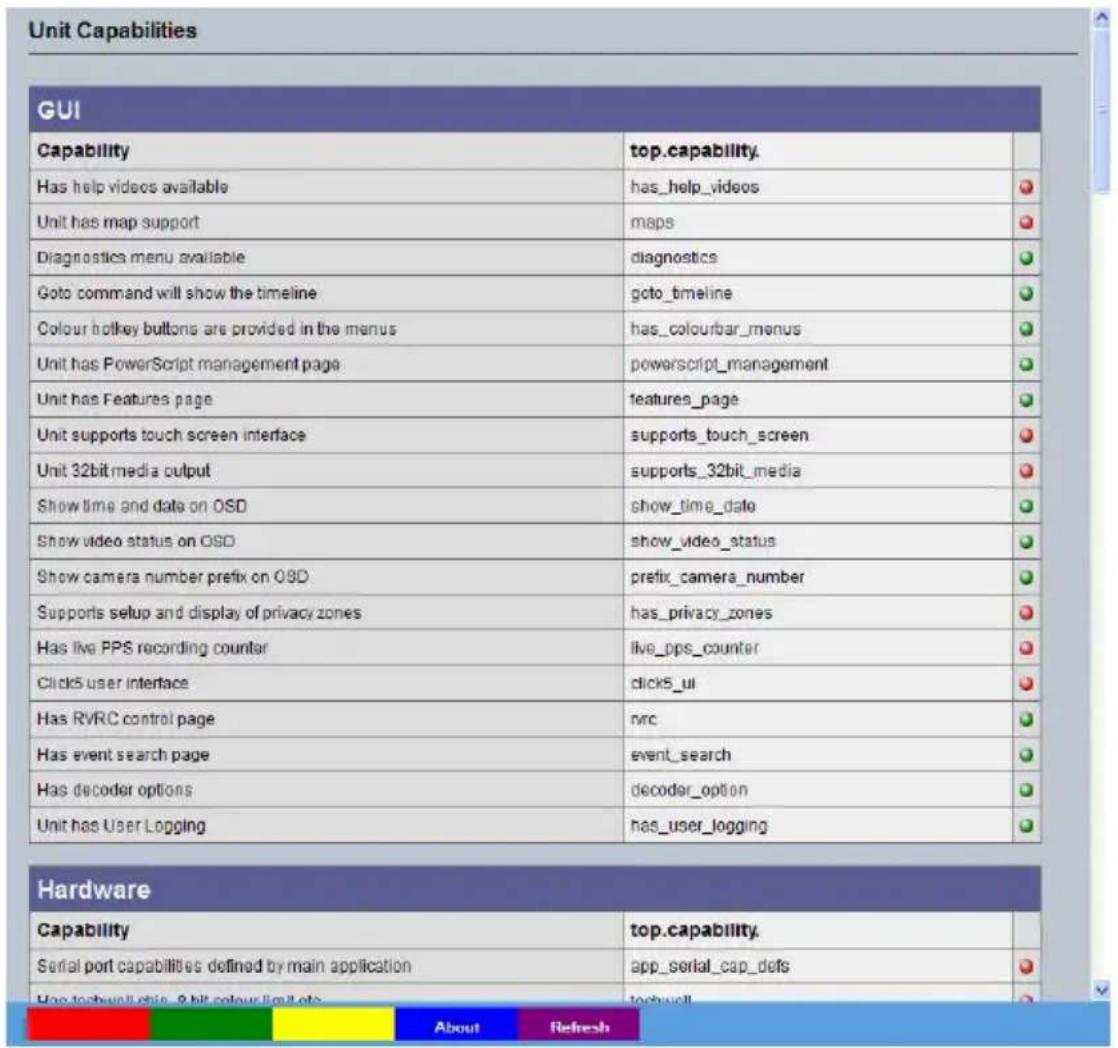This screenshot has height=1048, width=1118.
Task: Click the 'powerscript_management' capability name
Action: tap(729, 364)
